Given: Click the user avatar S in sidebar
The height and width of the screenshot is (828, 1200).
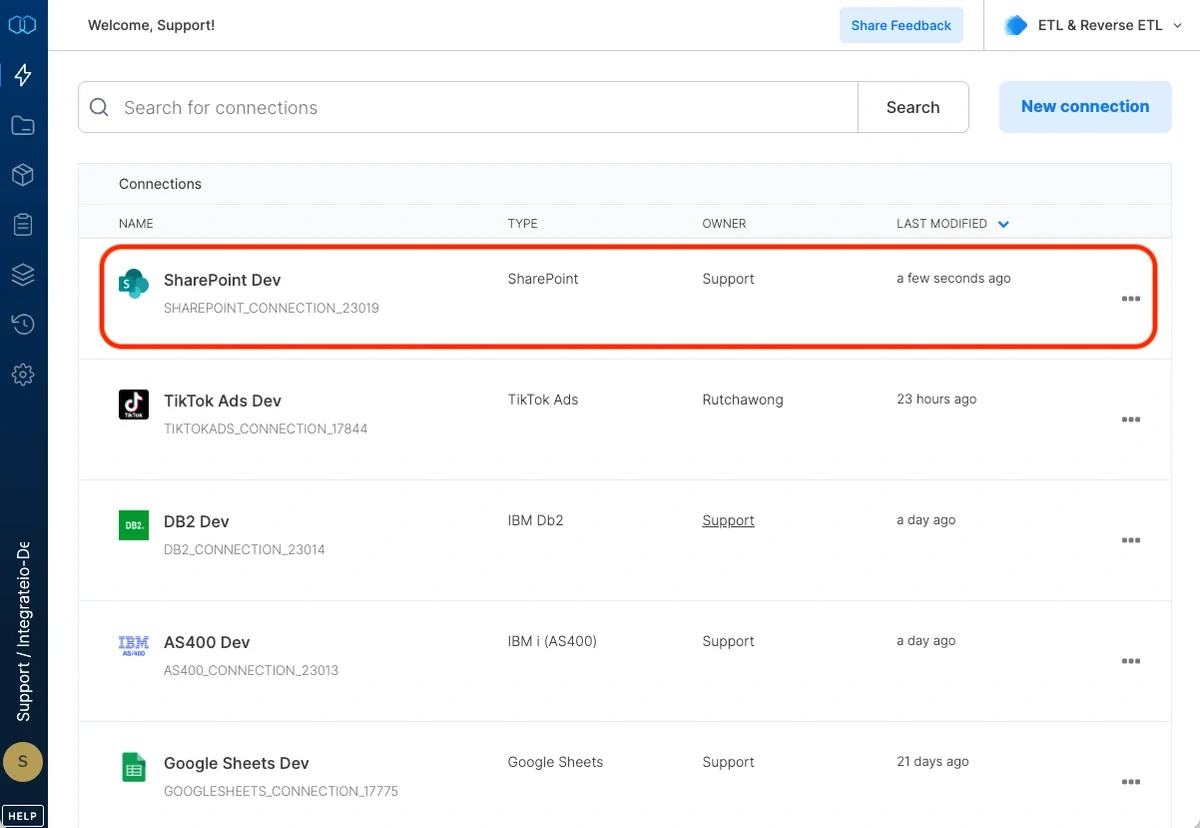Looking at the screenshot, I should pos(22,762).
